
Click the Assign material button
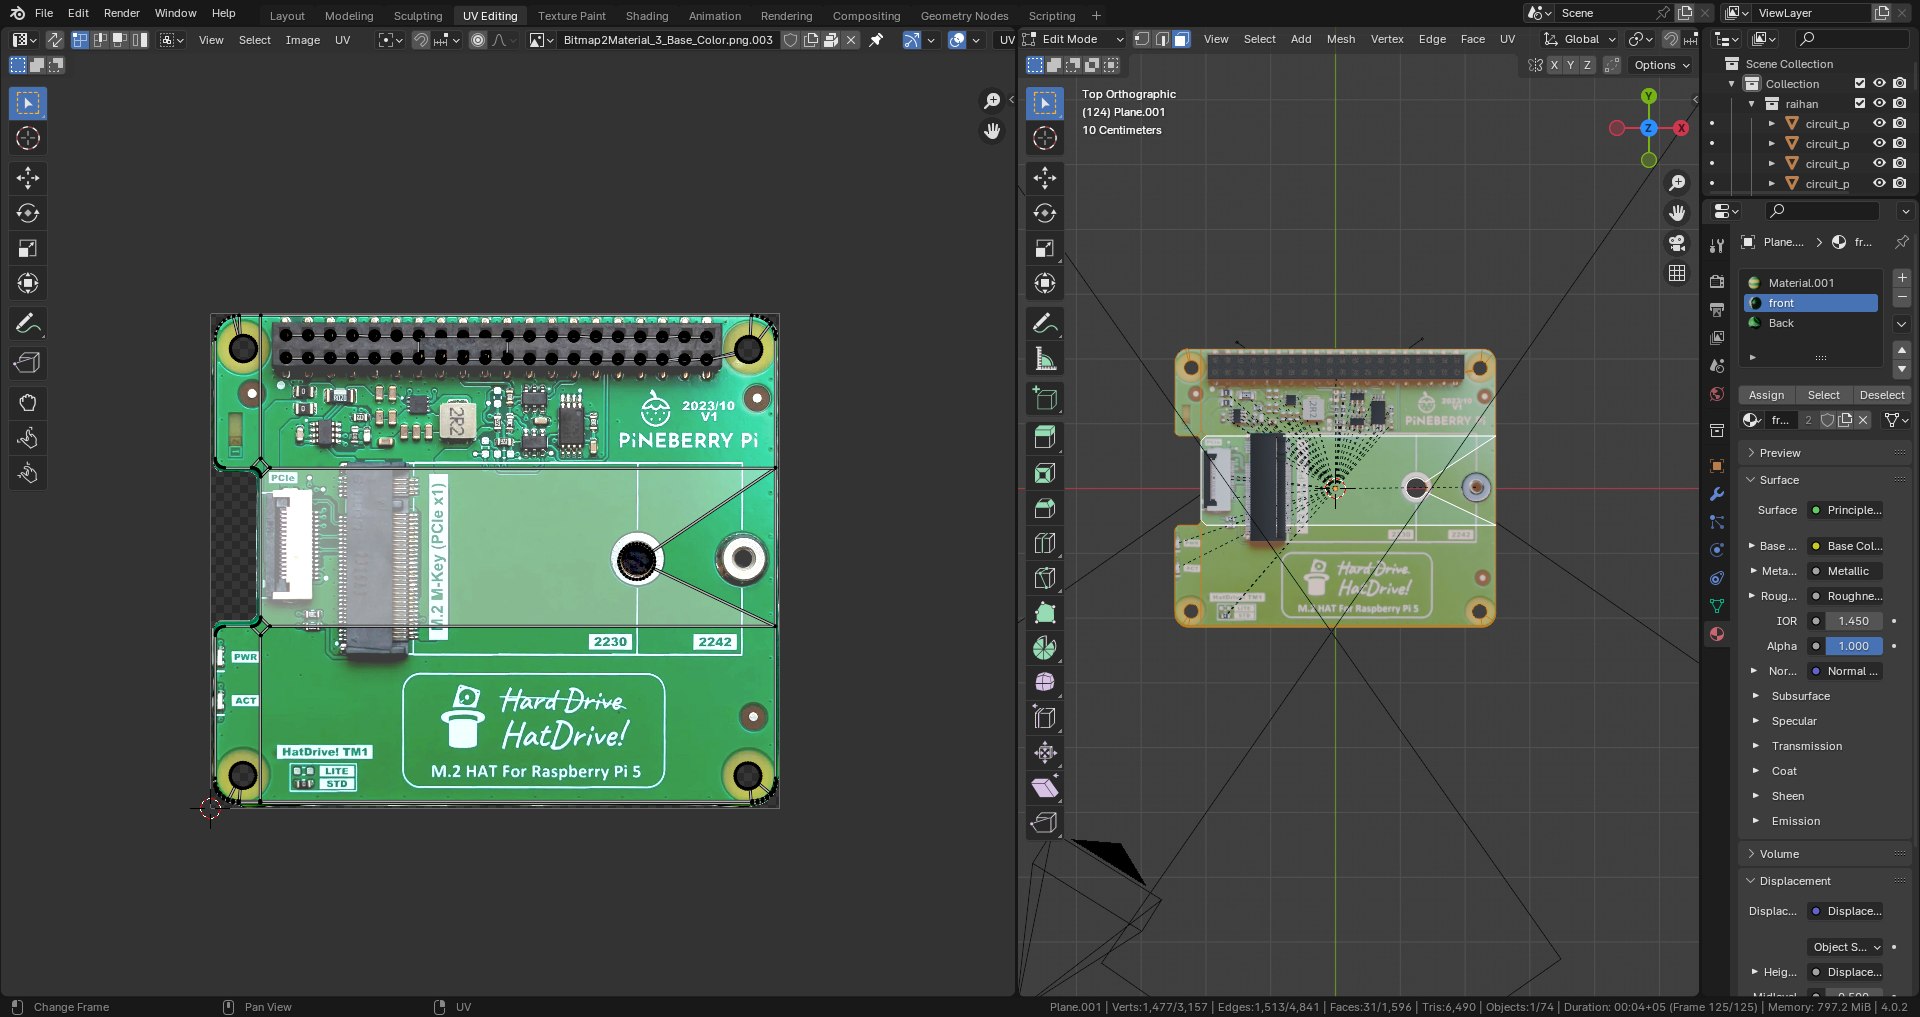[x=1766, y=395]
